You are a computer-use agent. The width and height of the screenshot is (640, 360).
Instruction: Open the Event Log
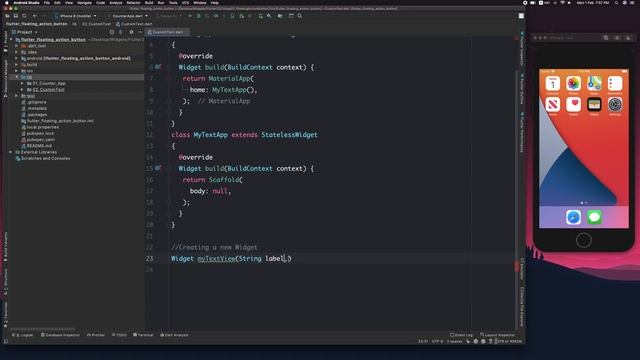(462, 335)
